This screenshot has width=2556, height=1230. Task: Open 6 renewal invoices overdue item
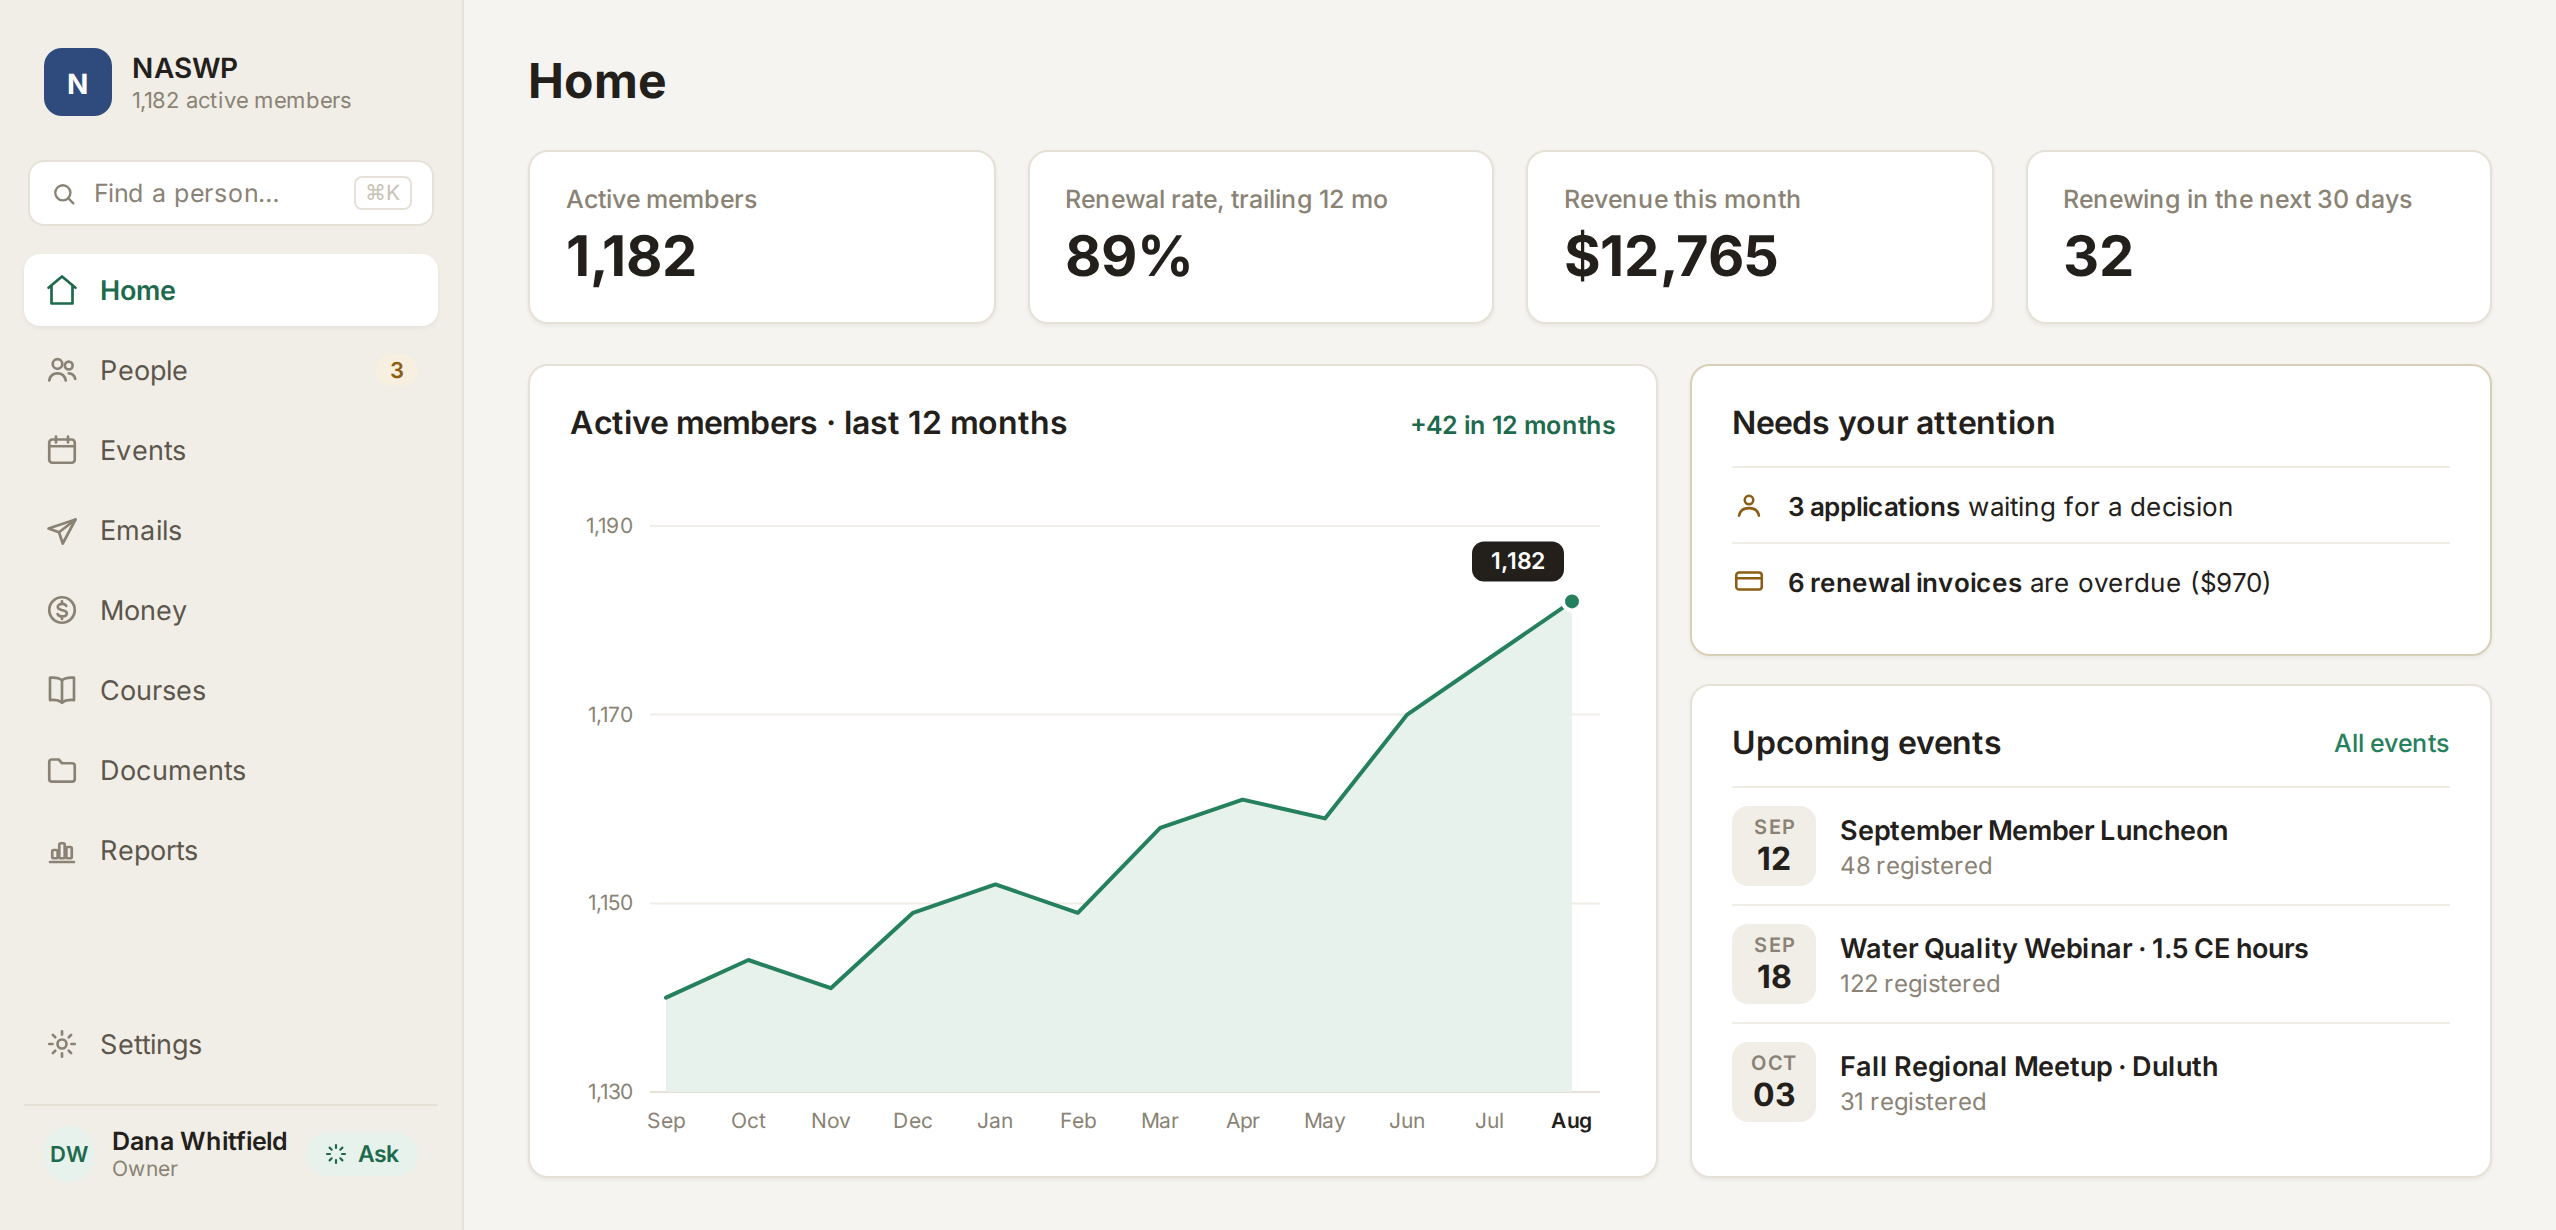2091,582
